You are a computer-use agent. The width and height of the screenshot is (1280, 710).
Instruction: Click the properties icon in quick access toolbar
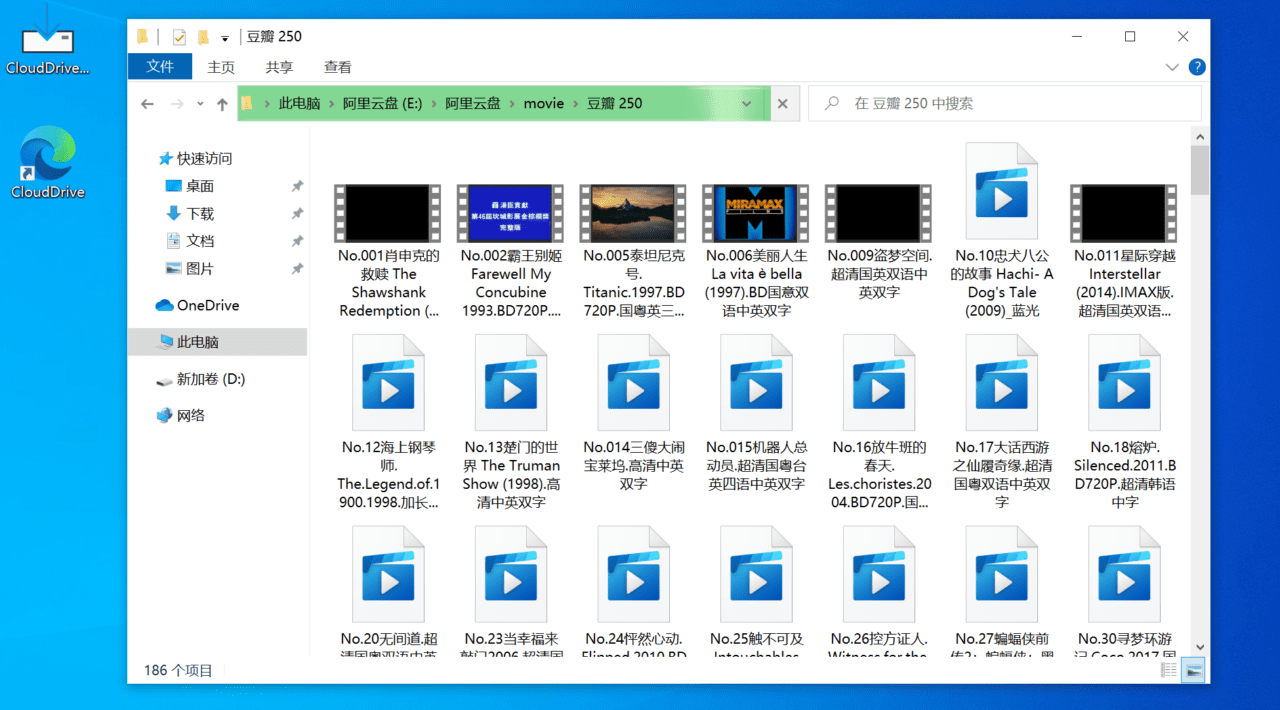pyautogui.click(x=179, y=37)
